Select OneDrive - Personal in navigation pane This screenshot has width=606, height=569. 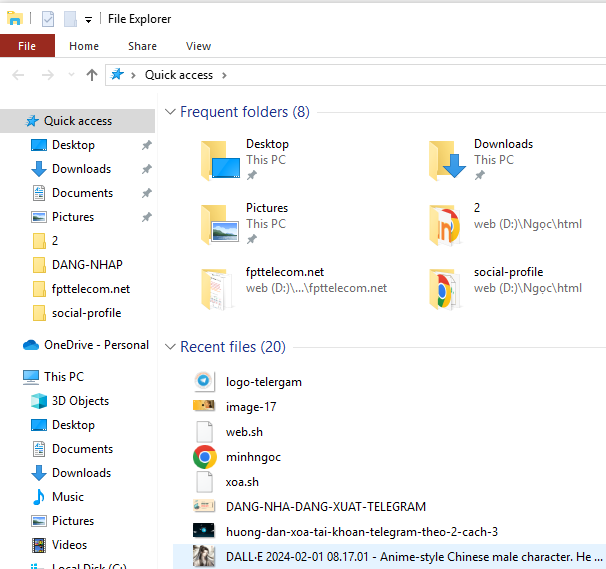96,344
